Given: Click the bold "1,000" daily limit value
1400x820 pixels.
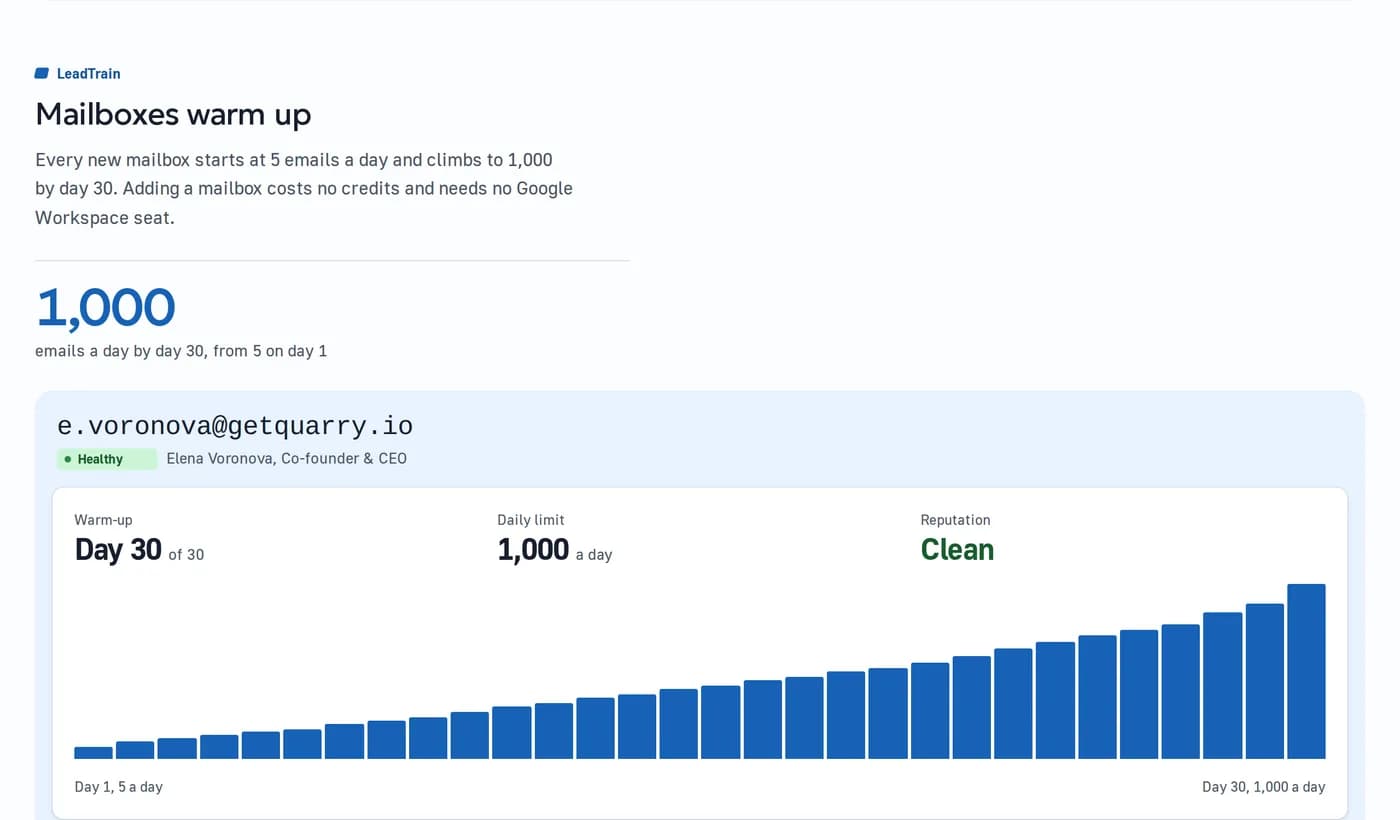Looking at the screenshot, I should (533, 550).
